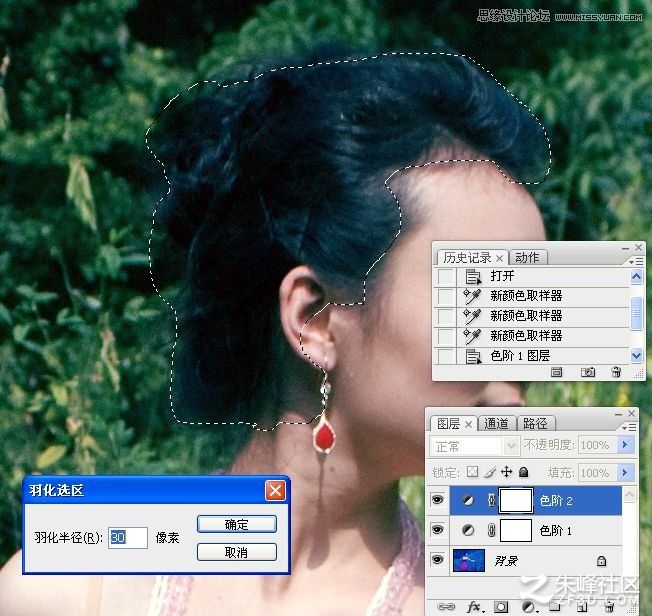The height and width of the screenshot is (616, 652).
Task: Create a new layer group
Action: (554, 607)
